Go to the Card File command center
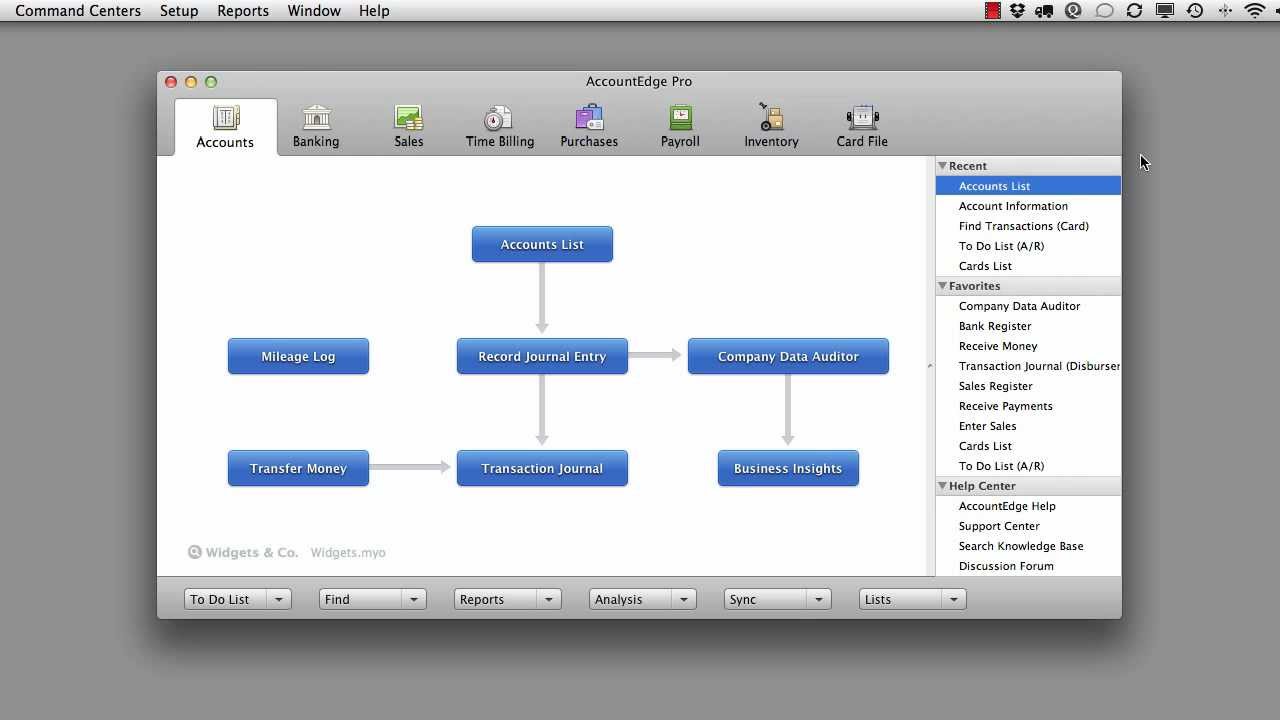 pyautogui.click(x=862, y=127)
